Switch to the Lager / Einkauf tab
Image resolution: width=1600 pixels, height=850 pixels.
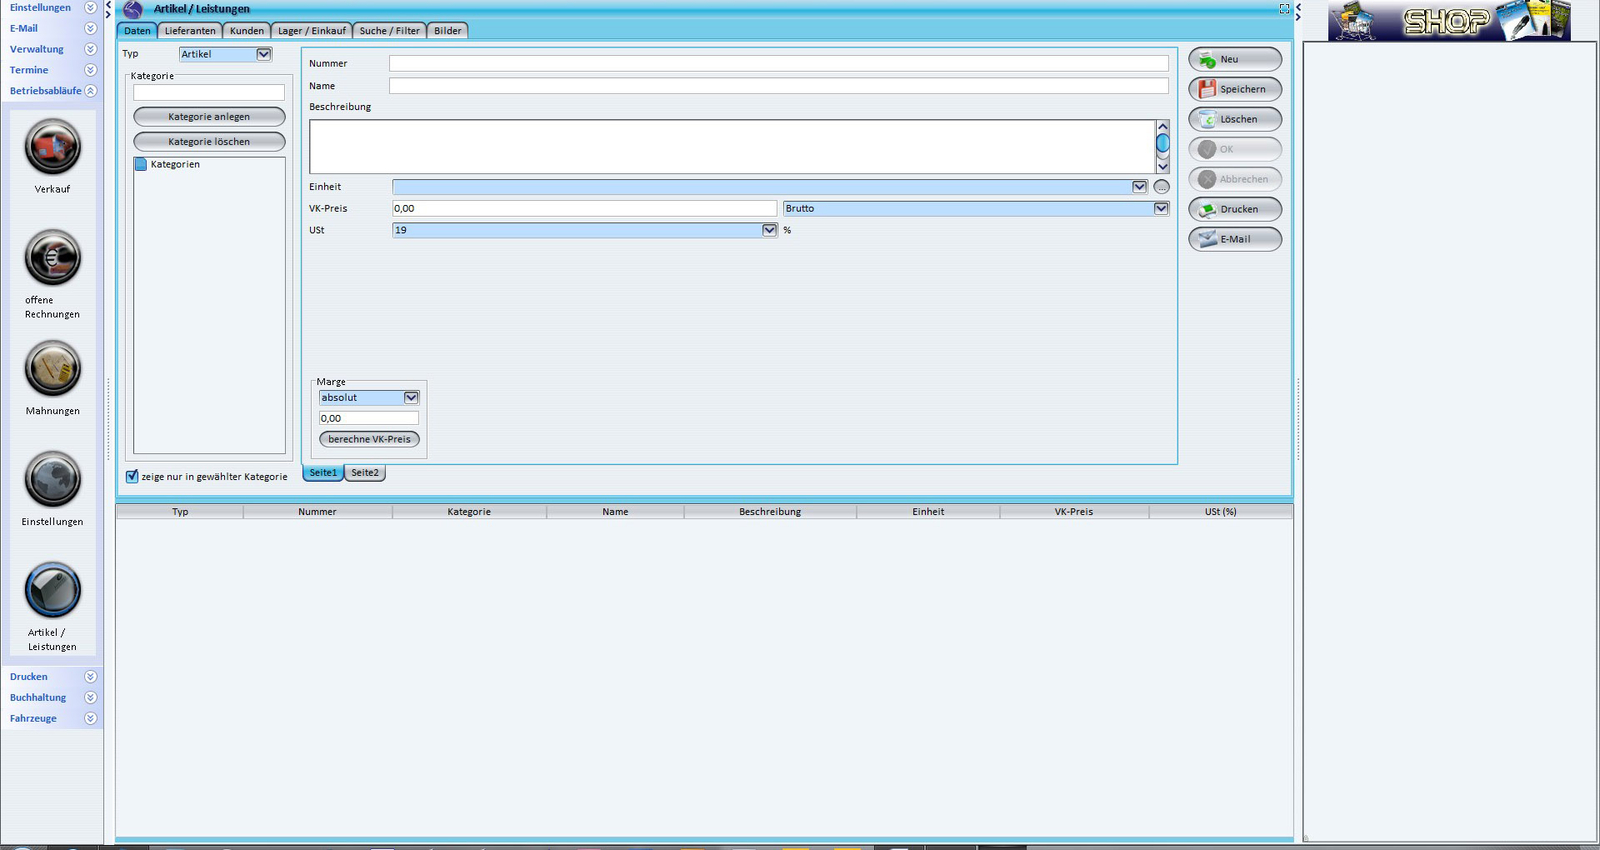click(x=312, y=31)
